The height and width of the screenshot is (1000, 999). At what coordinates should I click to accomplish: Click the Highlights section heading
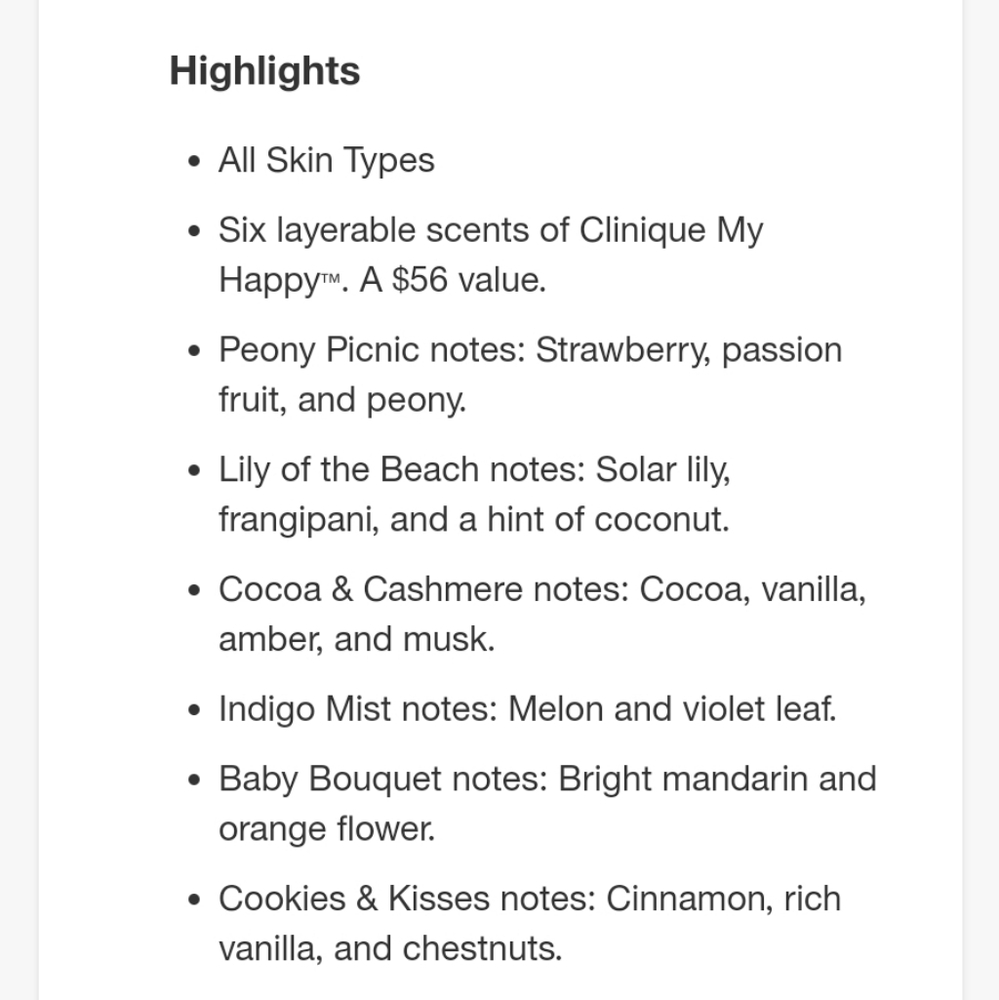265,71
